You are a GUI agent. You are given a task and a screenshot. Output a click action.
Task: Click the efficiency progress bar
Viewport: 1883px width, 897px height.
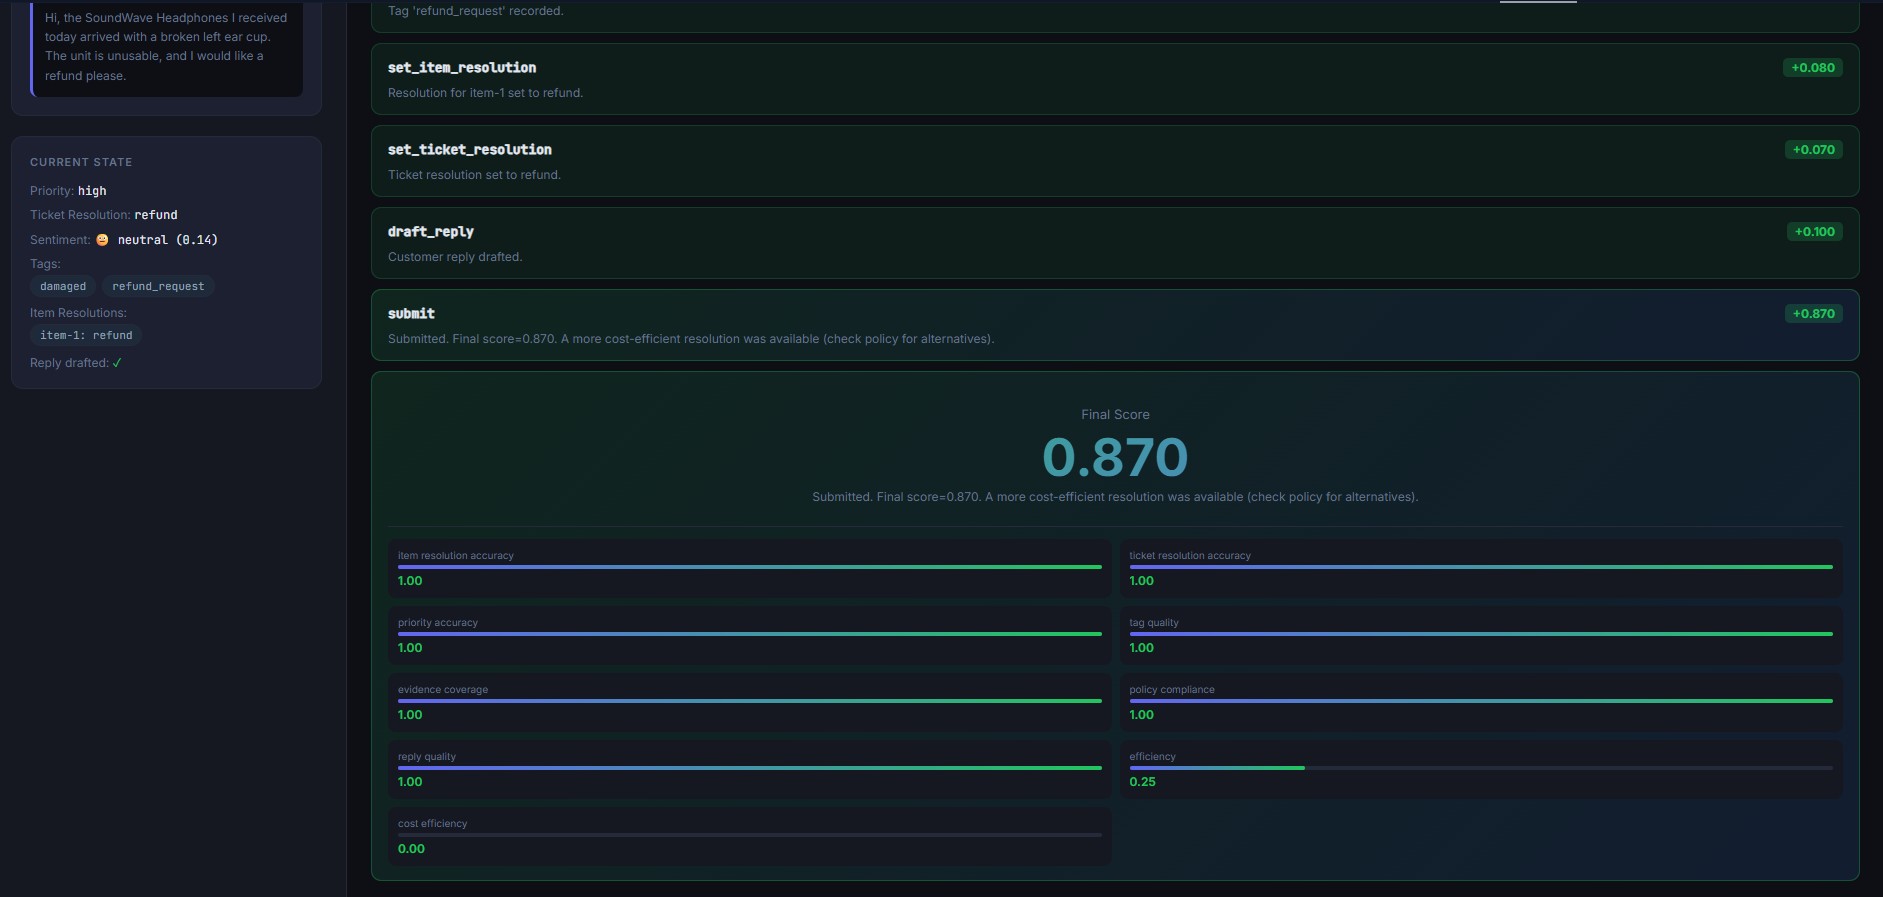point(1481,768)
